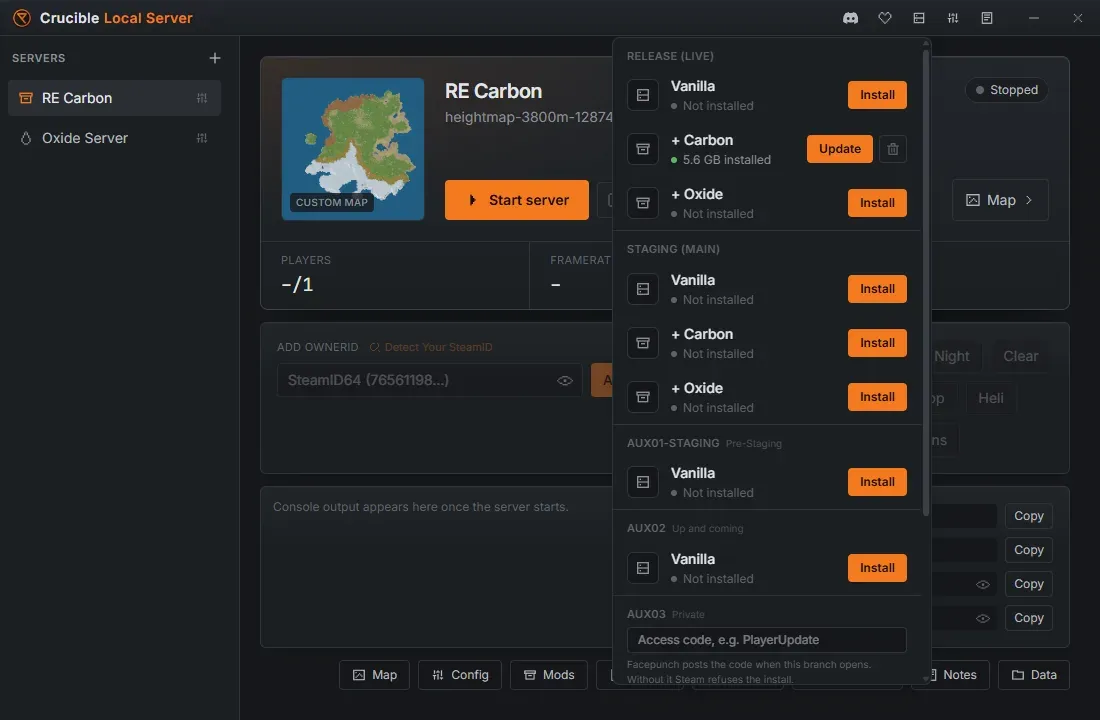Screen dimensions: 1100x720
Task: Click the Night time button
Action: point(952,356)
